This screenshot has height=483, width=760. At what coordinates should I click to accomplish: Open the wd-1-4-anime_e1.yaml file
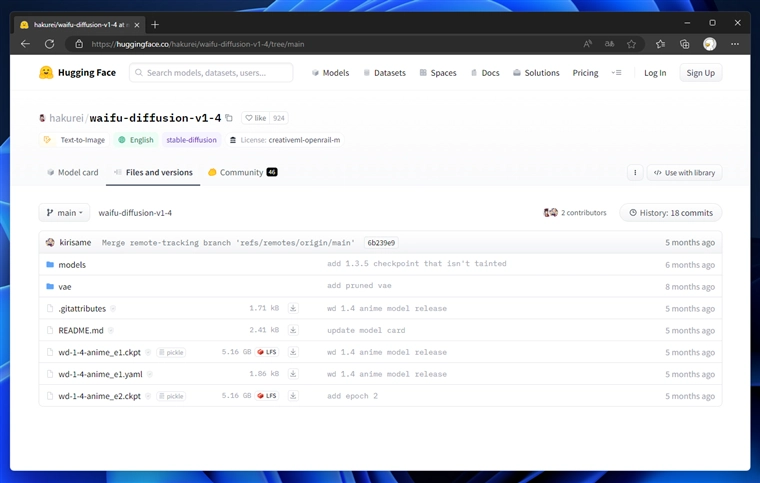[100, 374]
